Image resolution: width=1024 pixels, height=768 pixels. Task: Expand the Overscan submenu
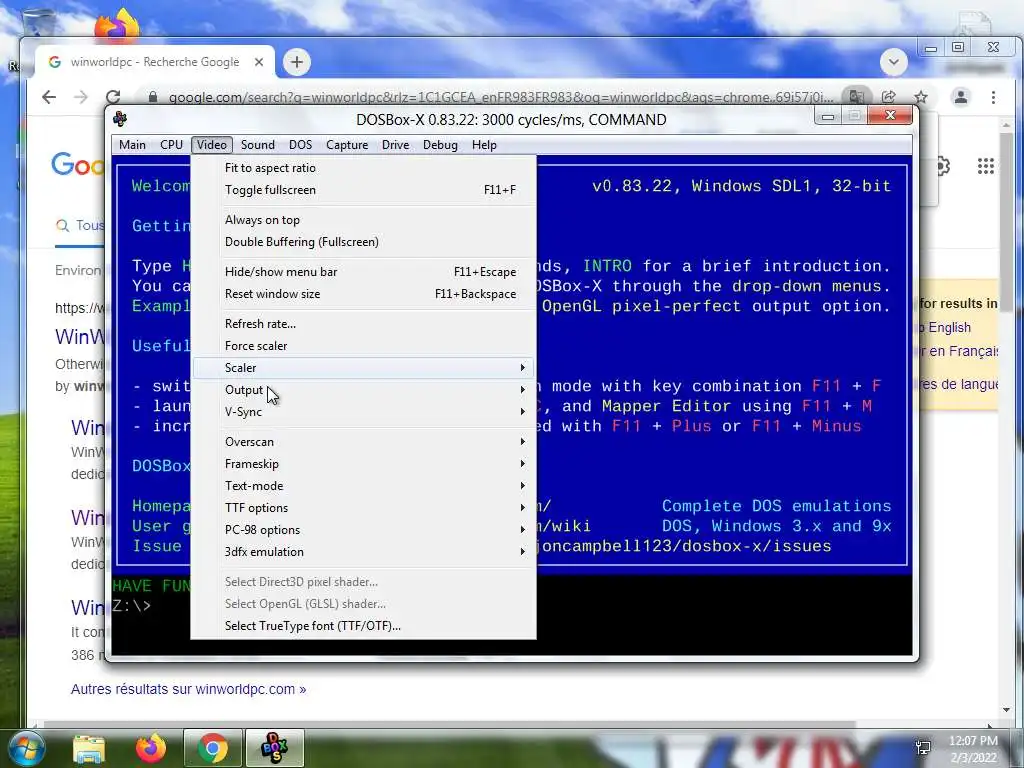363,442
